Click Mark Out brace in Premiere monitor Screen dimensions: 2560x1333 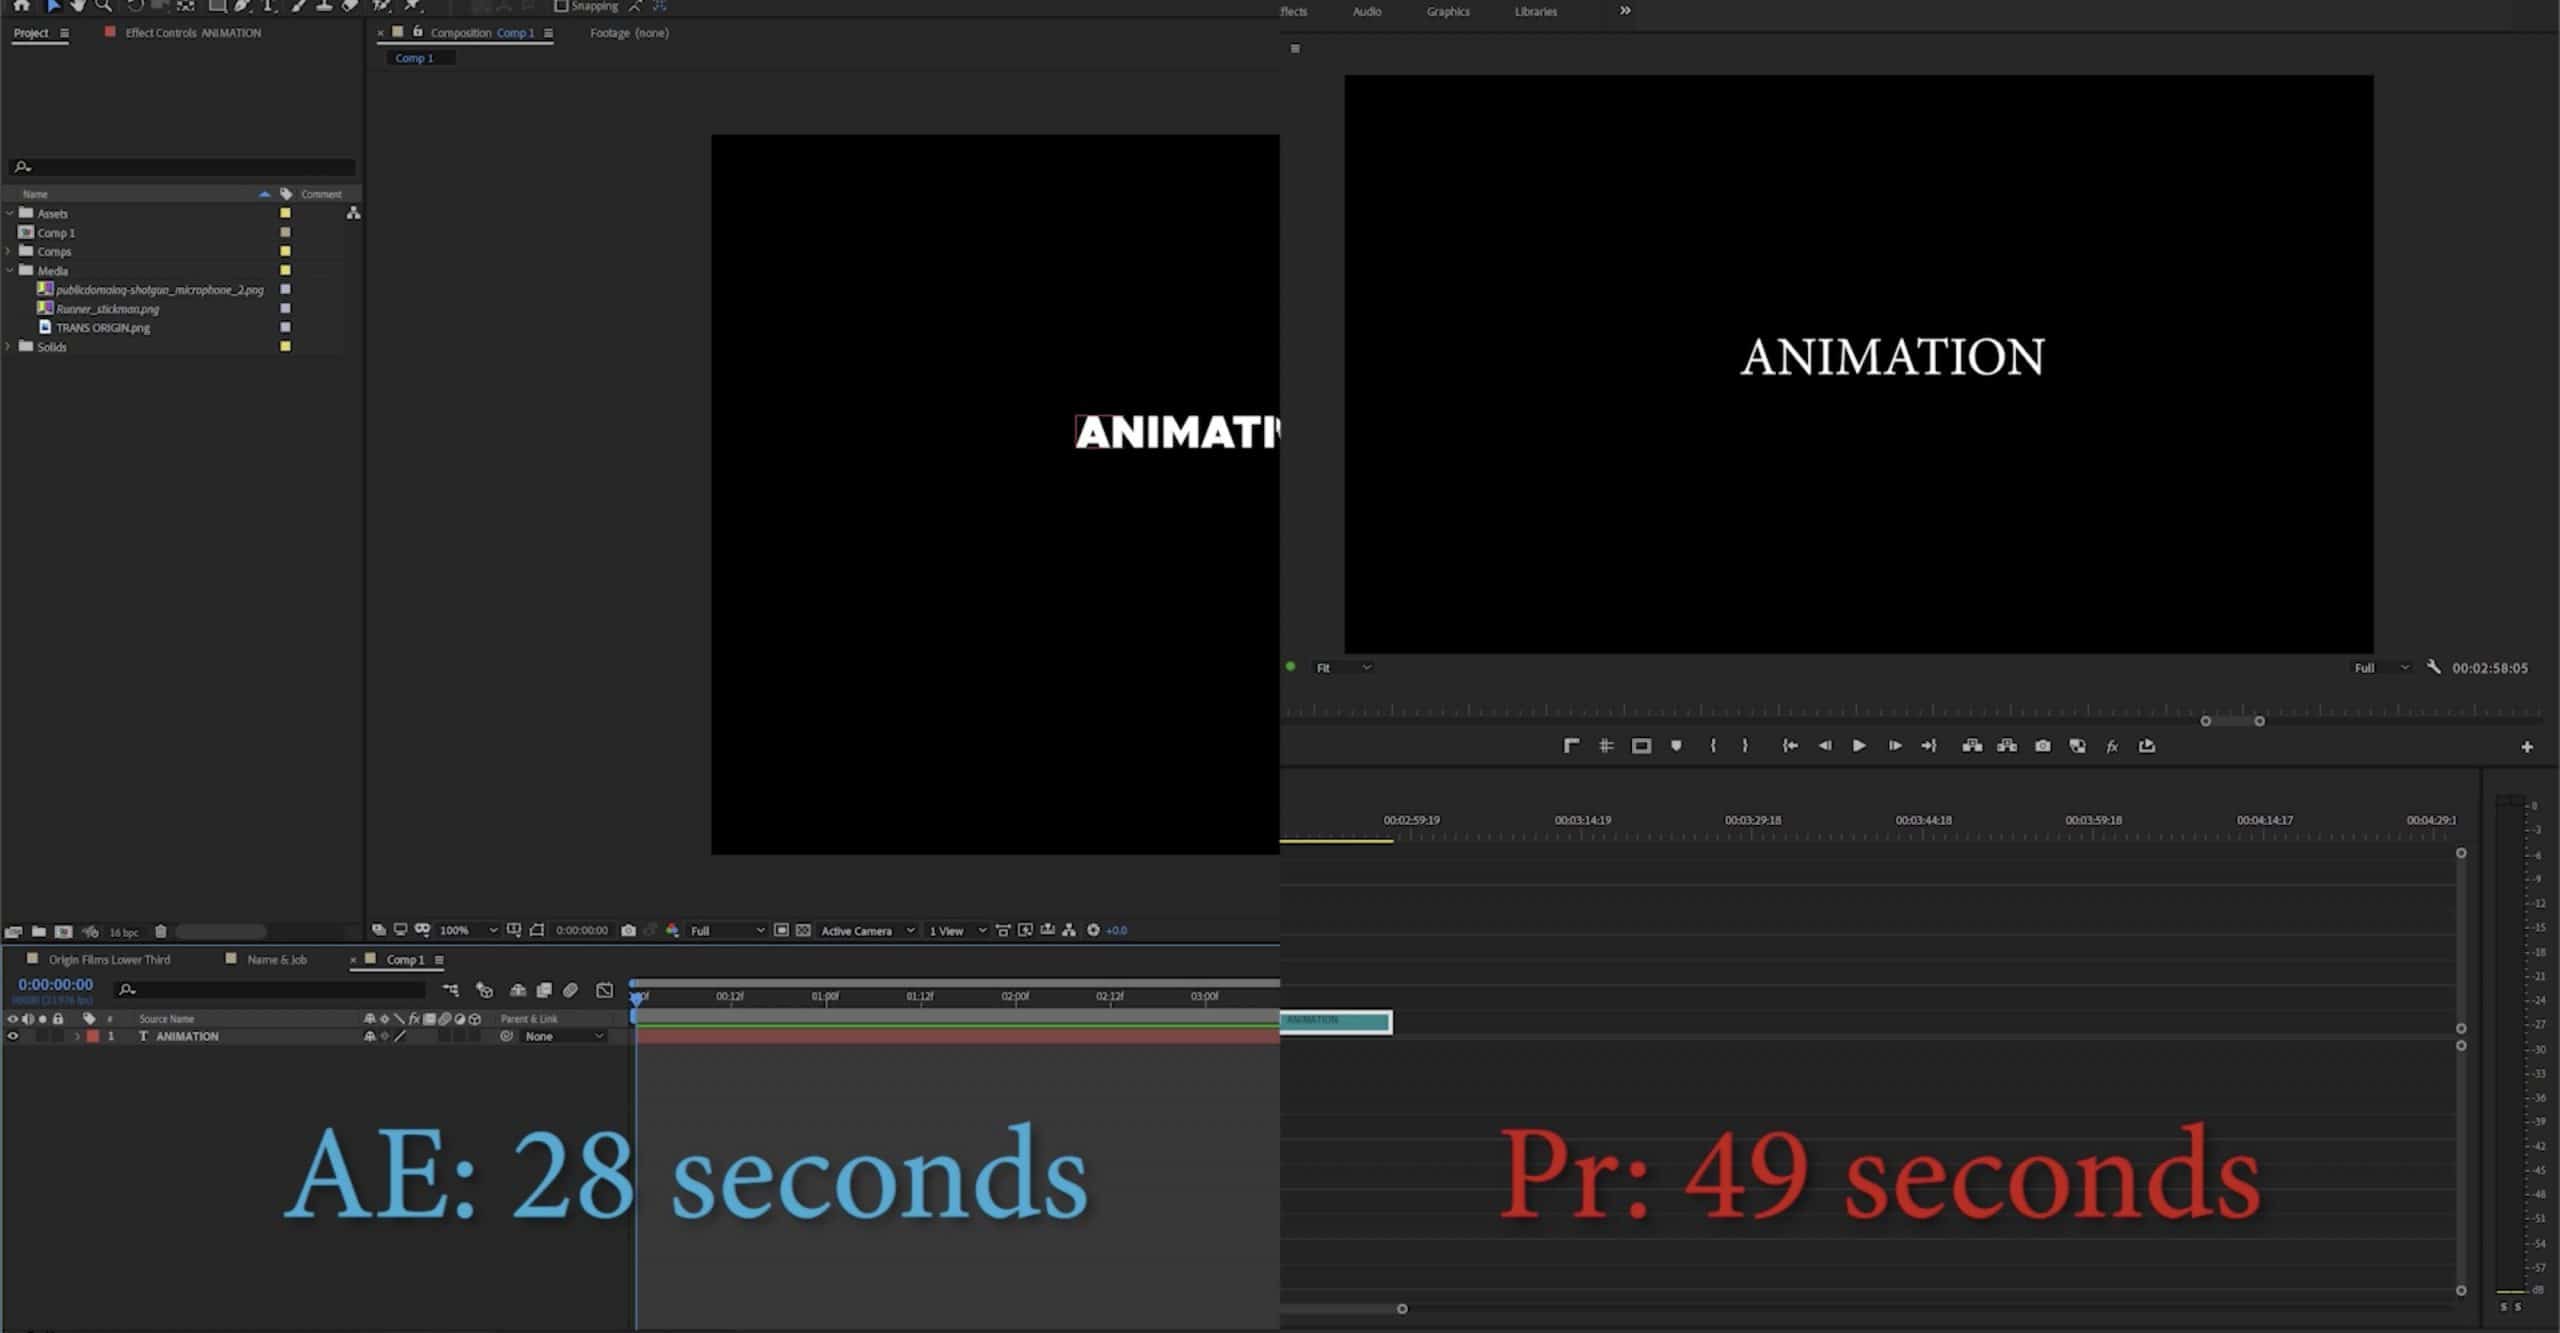coord(1745,746)
